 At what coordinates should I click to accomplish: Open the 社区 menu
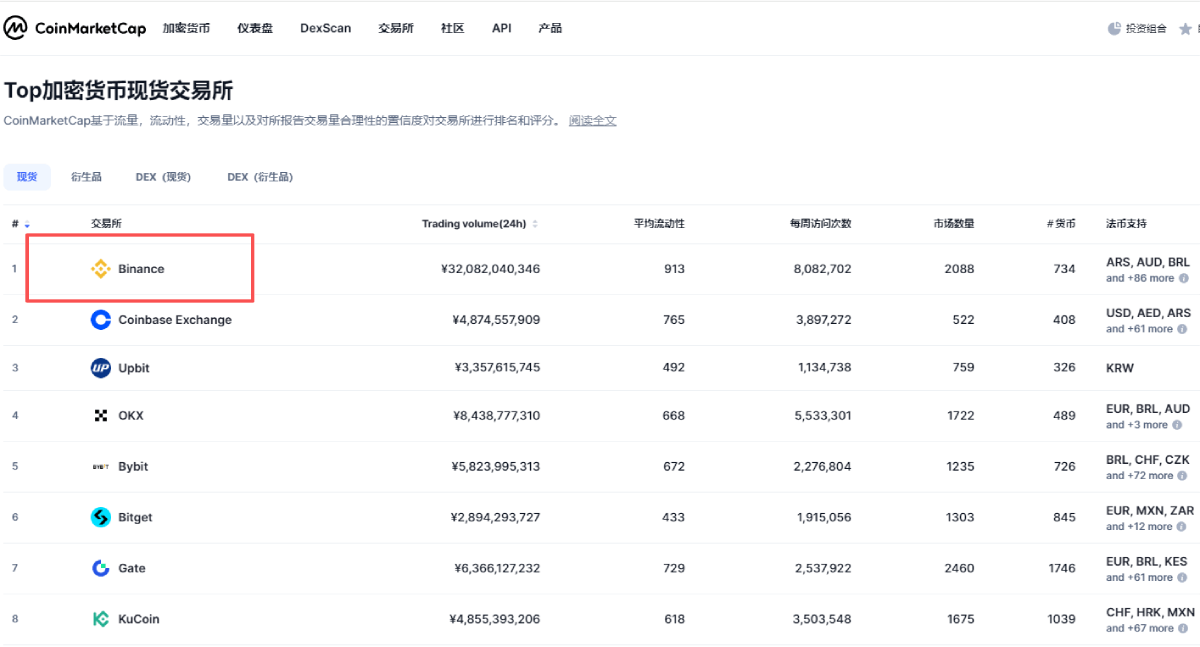click(x=453, y=28)
